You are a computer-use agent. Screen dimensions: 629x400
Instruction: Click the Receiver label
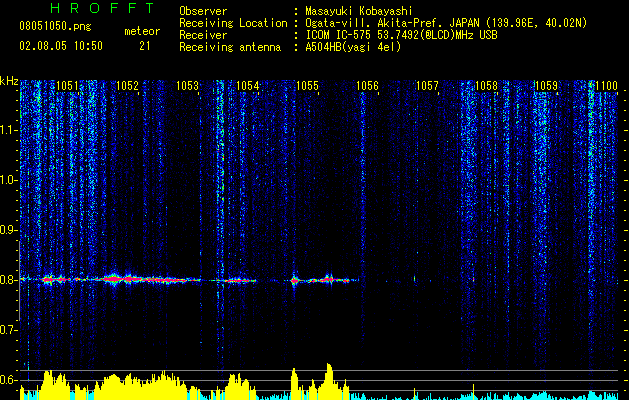pos(203,35)
